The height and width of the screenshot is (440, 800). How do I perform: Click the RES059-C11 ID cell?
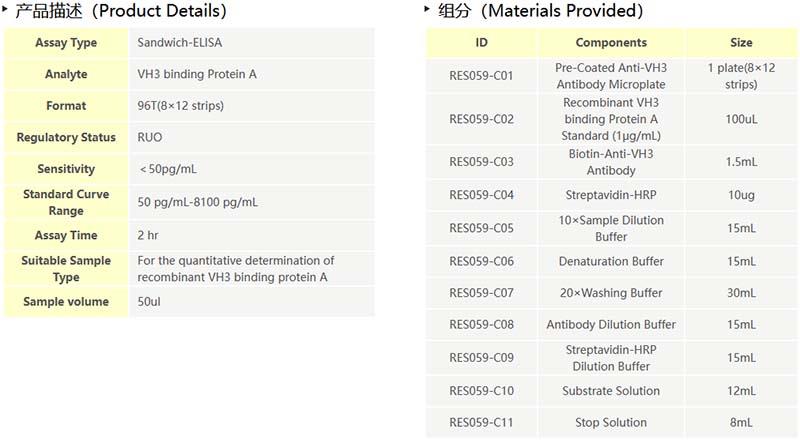pyautogui.click(x=481, y=423)
